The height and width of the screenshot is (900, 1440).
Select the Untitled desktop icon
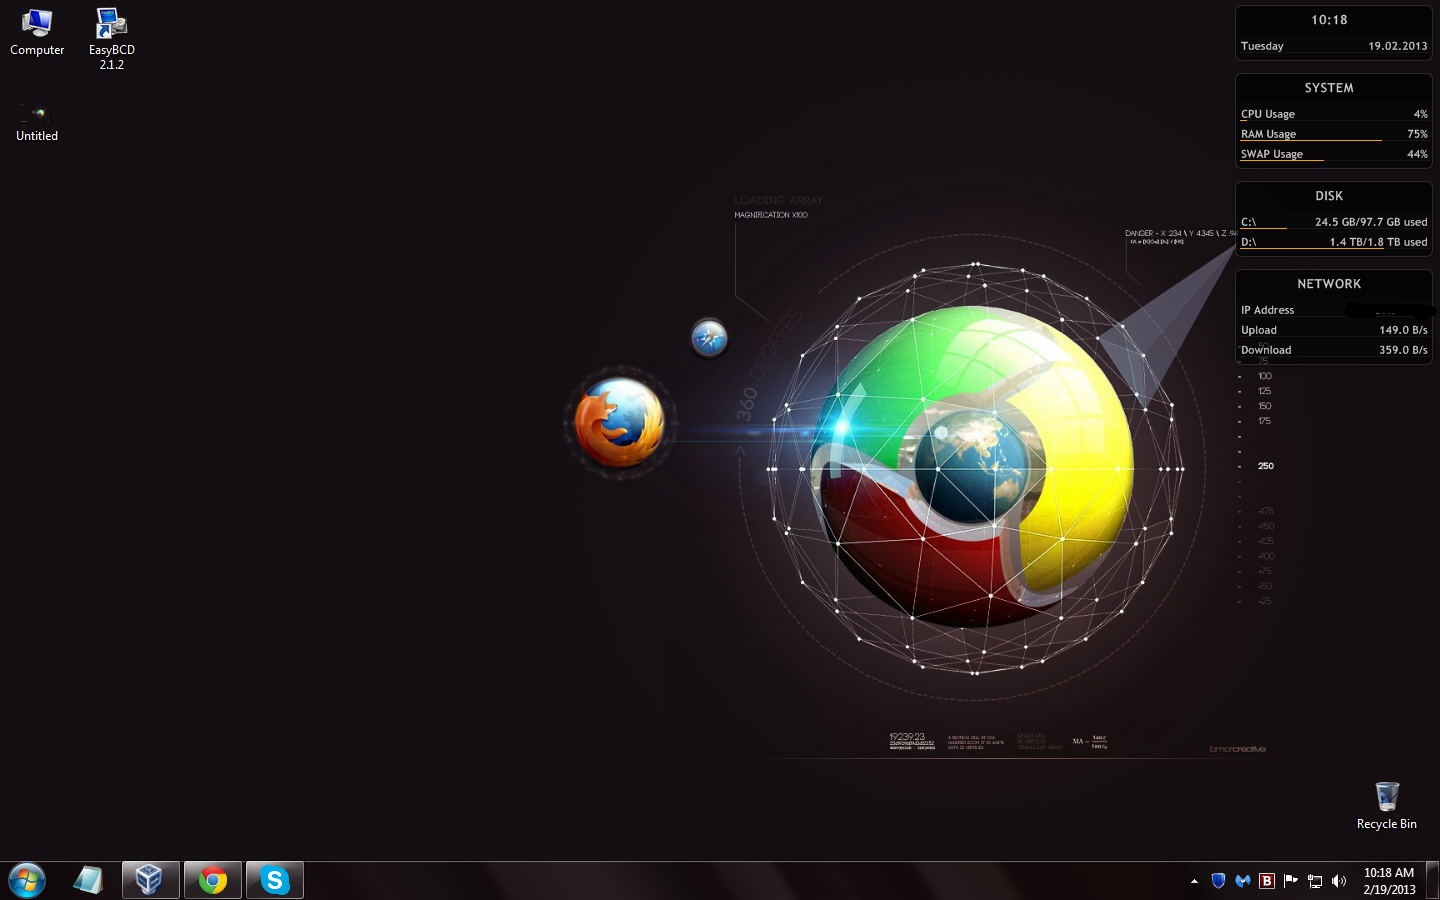(x=37, y=122)
